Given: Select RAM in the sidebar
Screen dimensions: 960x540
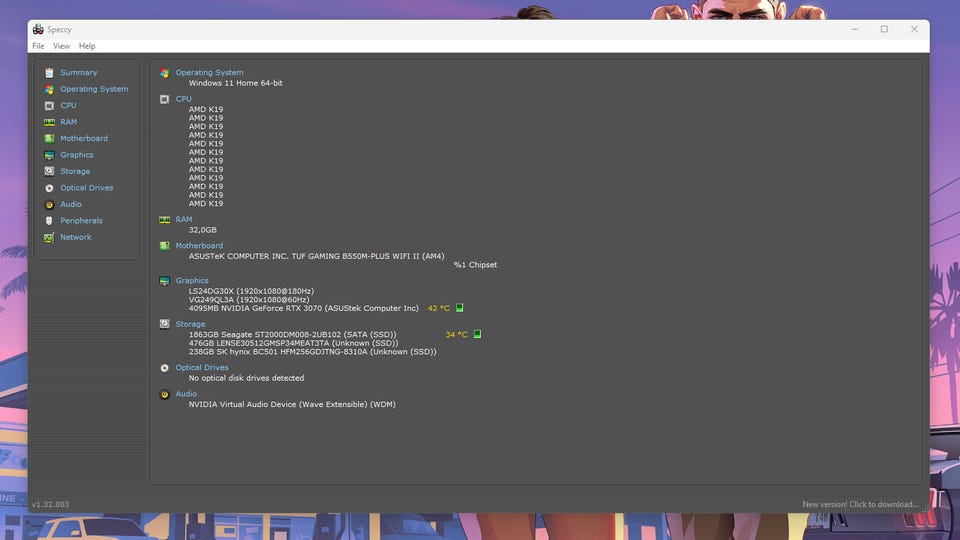Looking at the screenshot, I should tap(69, 122).
